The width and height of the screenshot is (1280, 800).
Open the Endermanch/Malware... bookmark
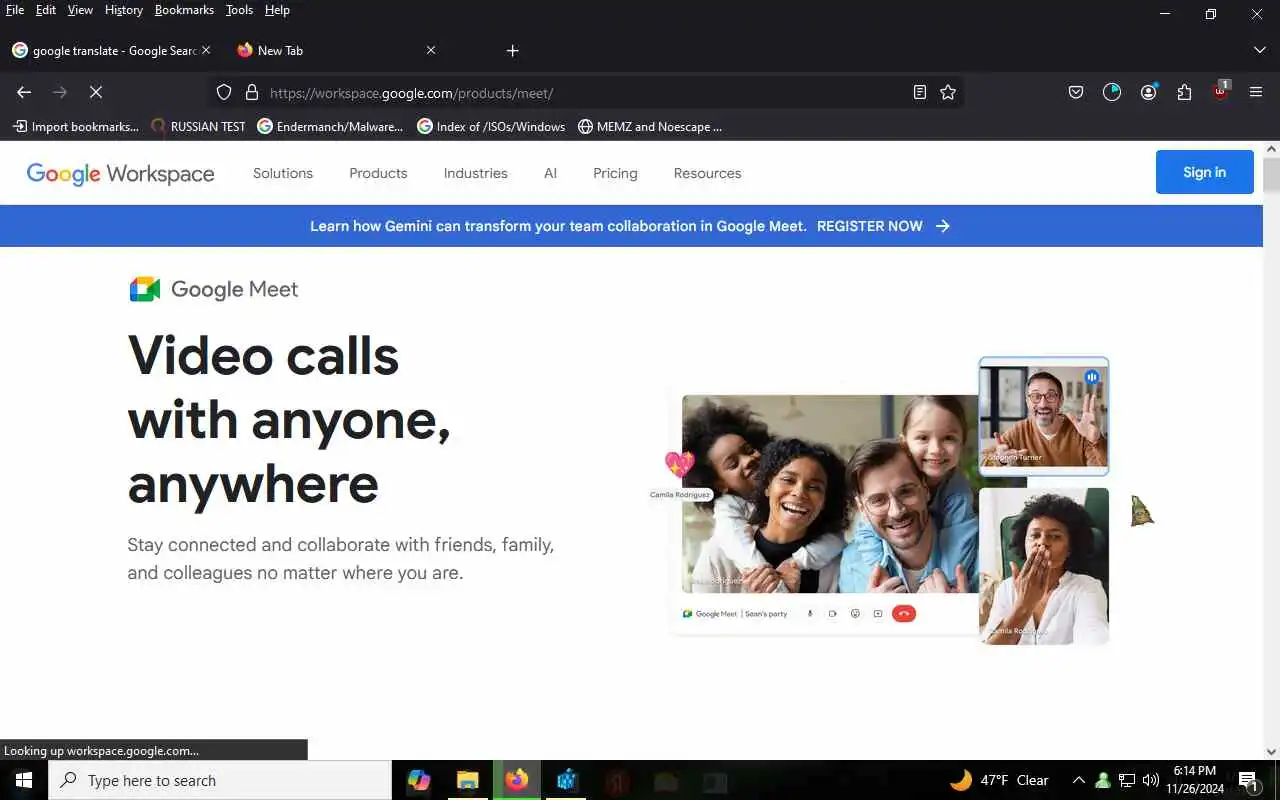tap(330, 127)
